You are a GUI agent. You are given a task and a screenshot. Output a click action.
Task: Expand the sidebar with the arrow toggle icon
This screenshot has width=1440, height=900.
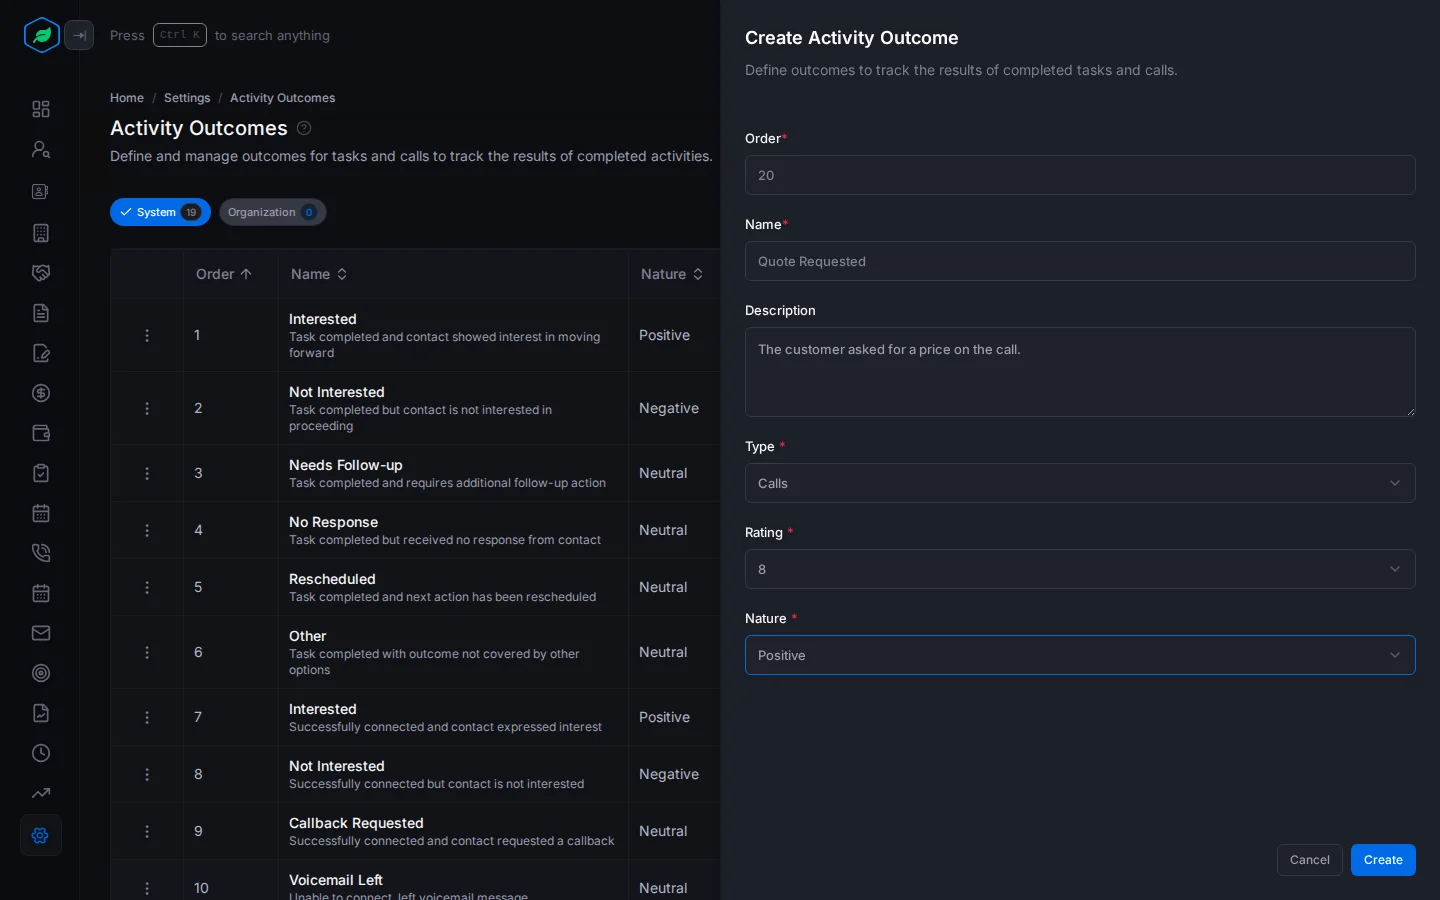79,35
